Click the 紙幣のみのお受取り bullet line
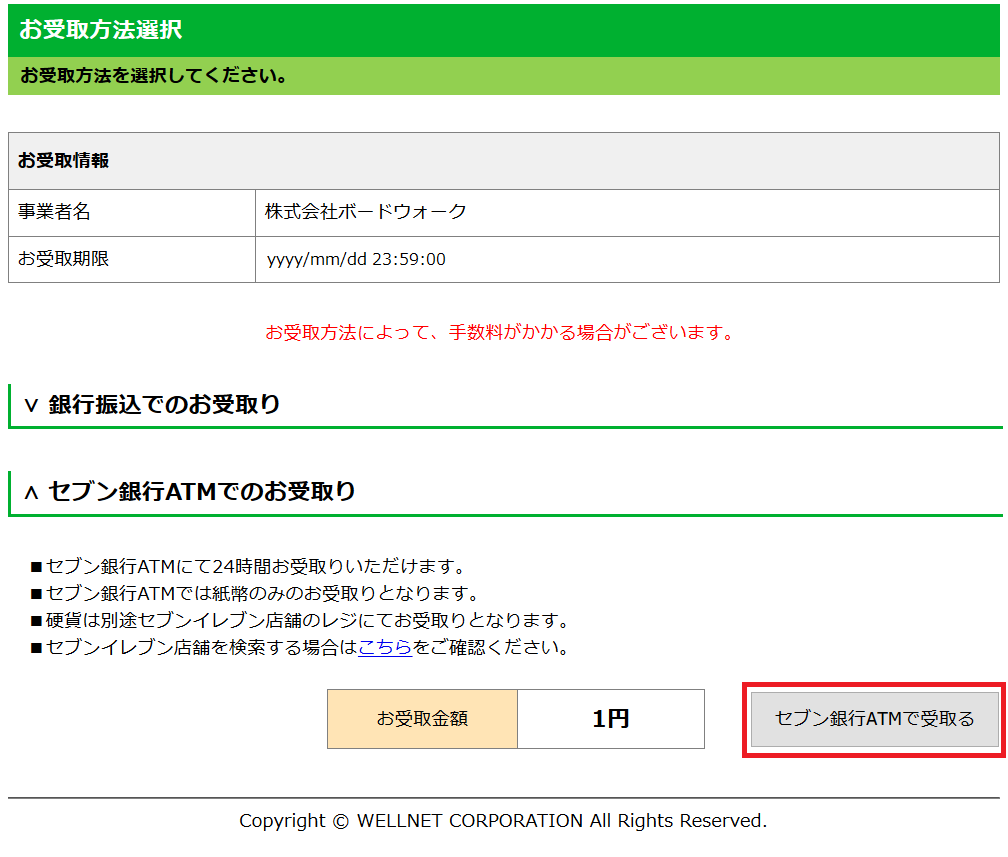The width and height of the screenshot is (1008, 857). point(255,594)
